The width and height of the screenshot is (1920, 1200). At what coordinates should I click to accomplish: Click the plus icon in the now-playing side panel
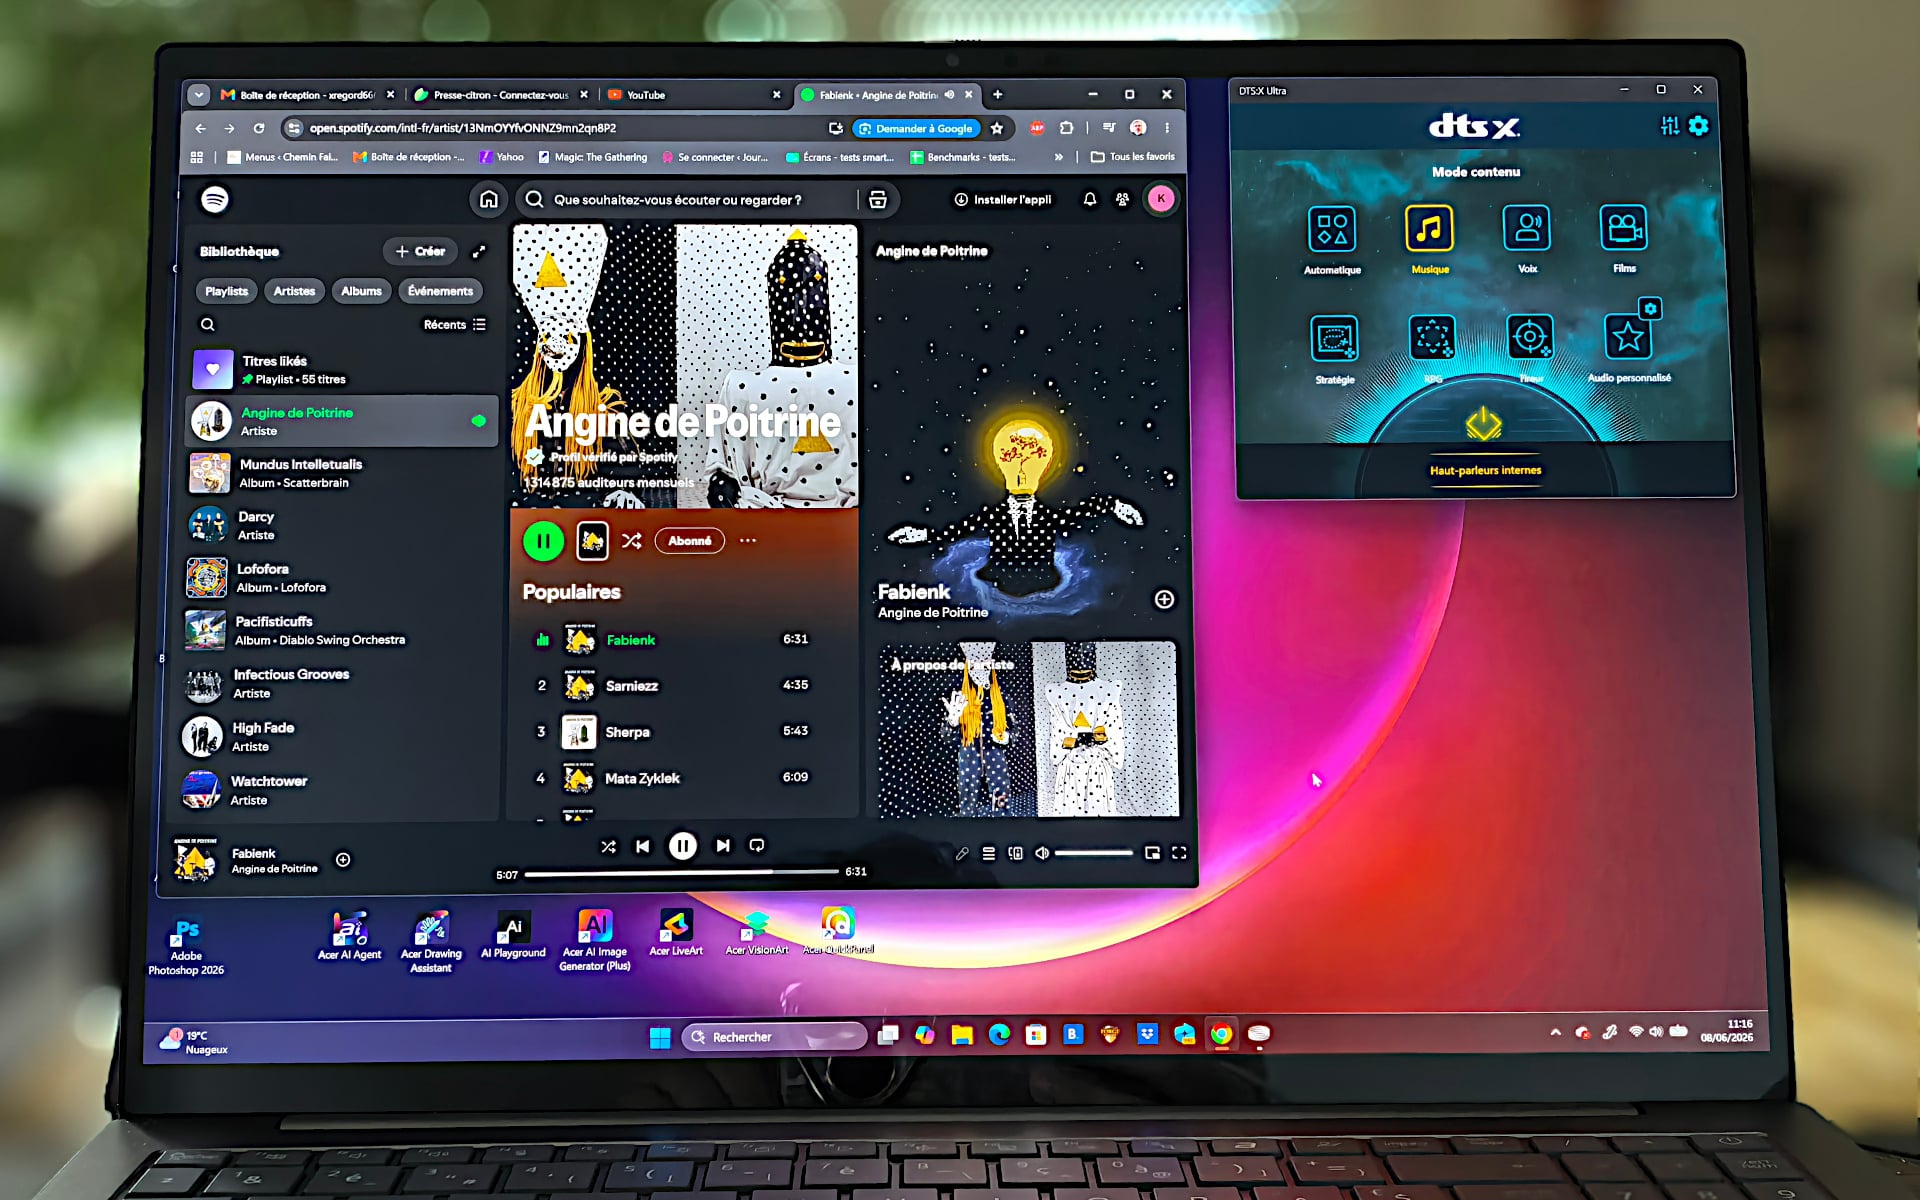(x=1164, y=599)
